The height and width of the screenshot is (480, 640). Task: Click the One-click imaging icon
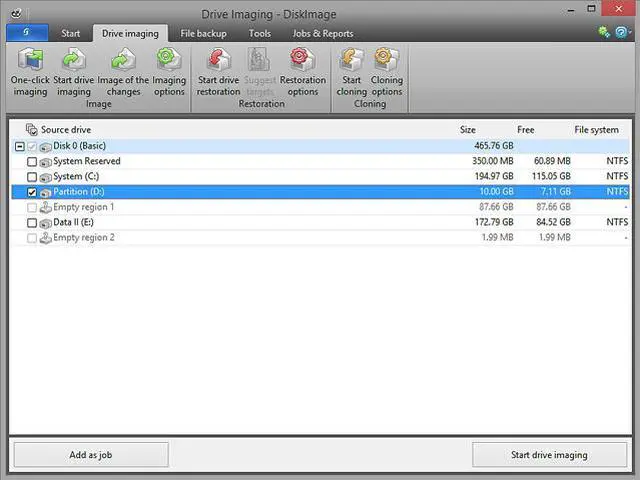30,61
